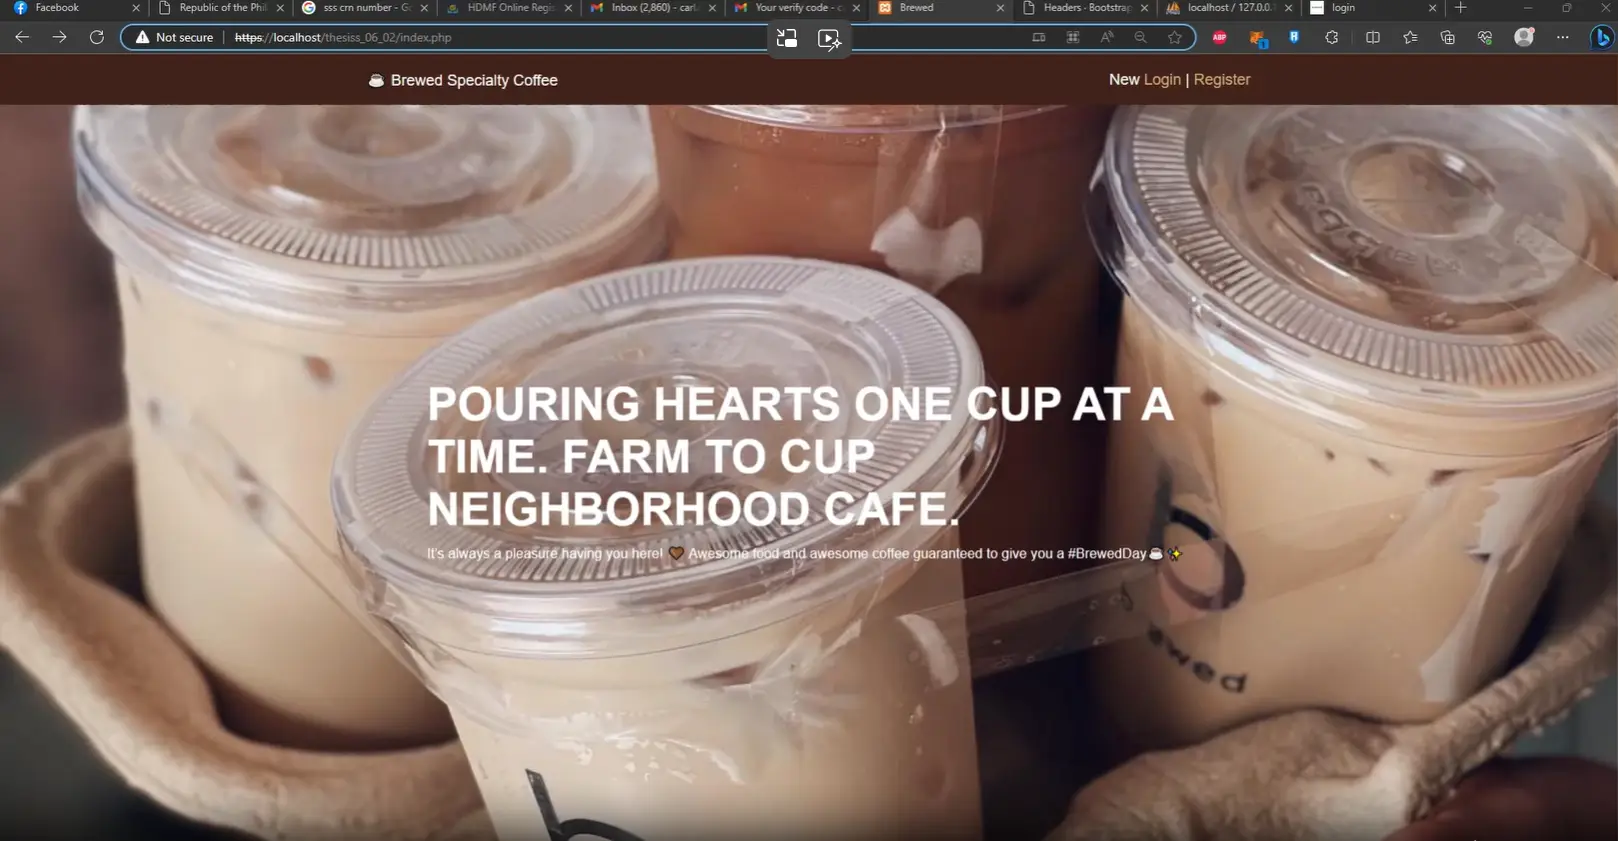The width and height of the screenshot is (1618, 841).
Task: Open the Extensions puzzle menu
Action: (1332, 37)
